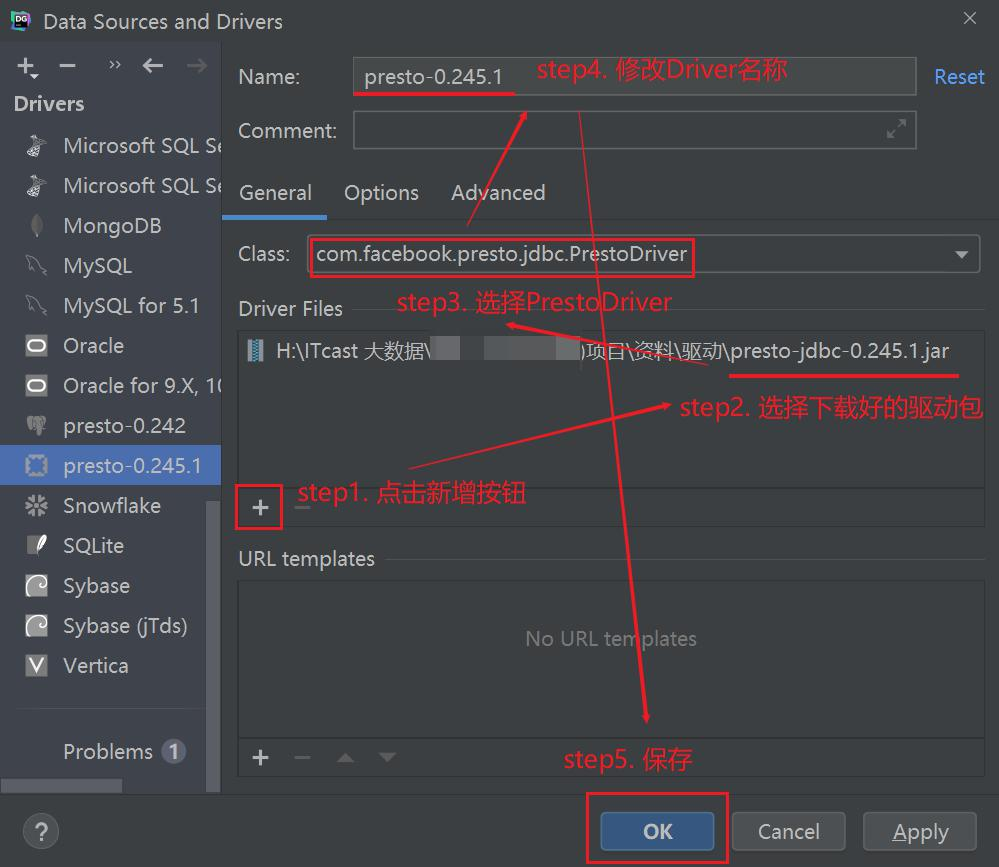This screenshot has height=867, width=999.
Task: Open the Class driver dropdown
Action: tap(959, 254)
